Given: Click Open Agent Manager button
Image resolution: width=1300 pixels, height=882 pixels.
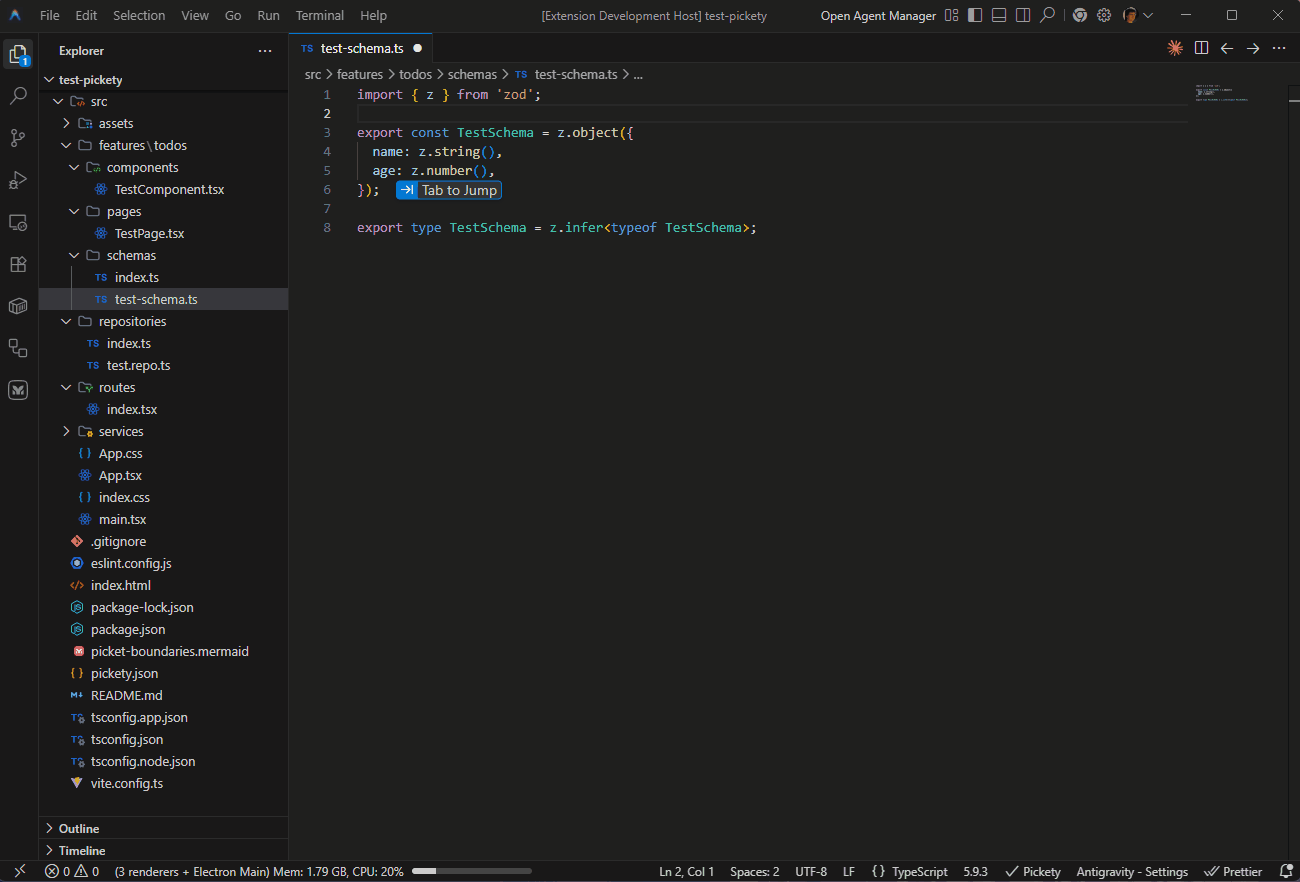Looking at the screenshot, I should coord(878,15).
